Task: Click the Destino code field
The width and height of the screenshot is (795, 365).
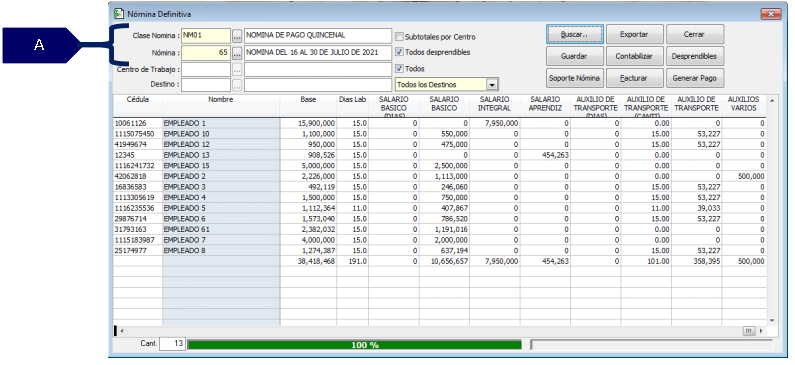Action: tap(205, 85)
